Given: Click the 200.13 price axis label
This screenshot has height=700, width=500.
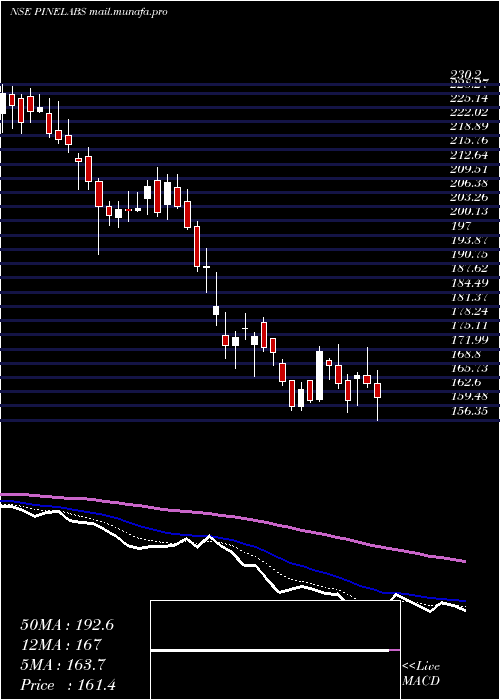Looking at the screenshot, I should pos(469,212).
